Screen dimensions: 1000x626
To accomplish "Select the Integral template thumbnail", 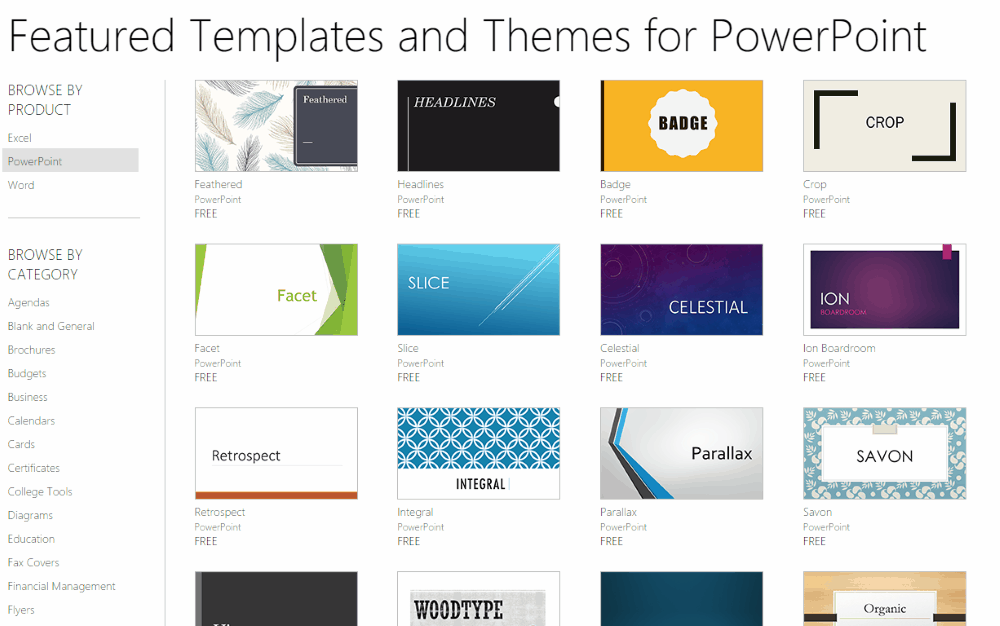I will point(478,453).
